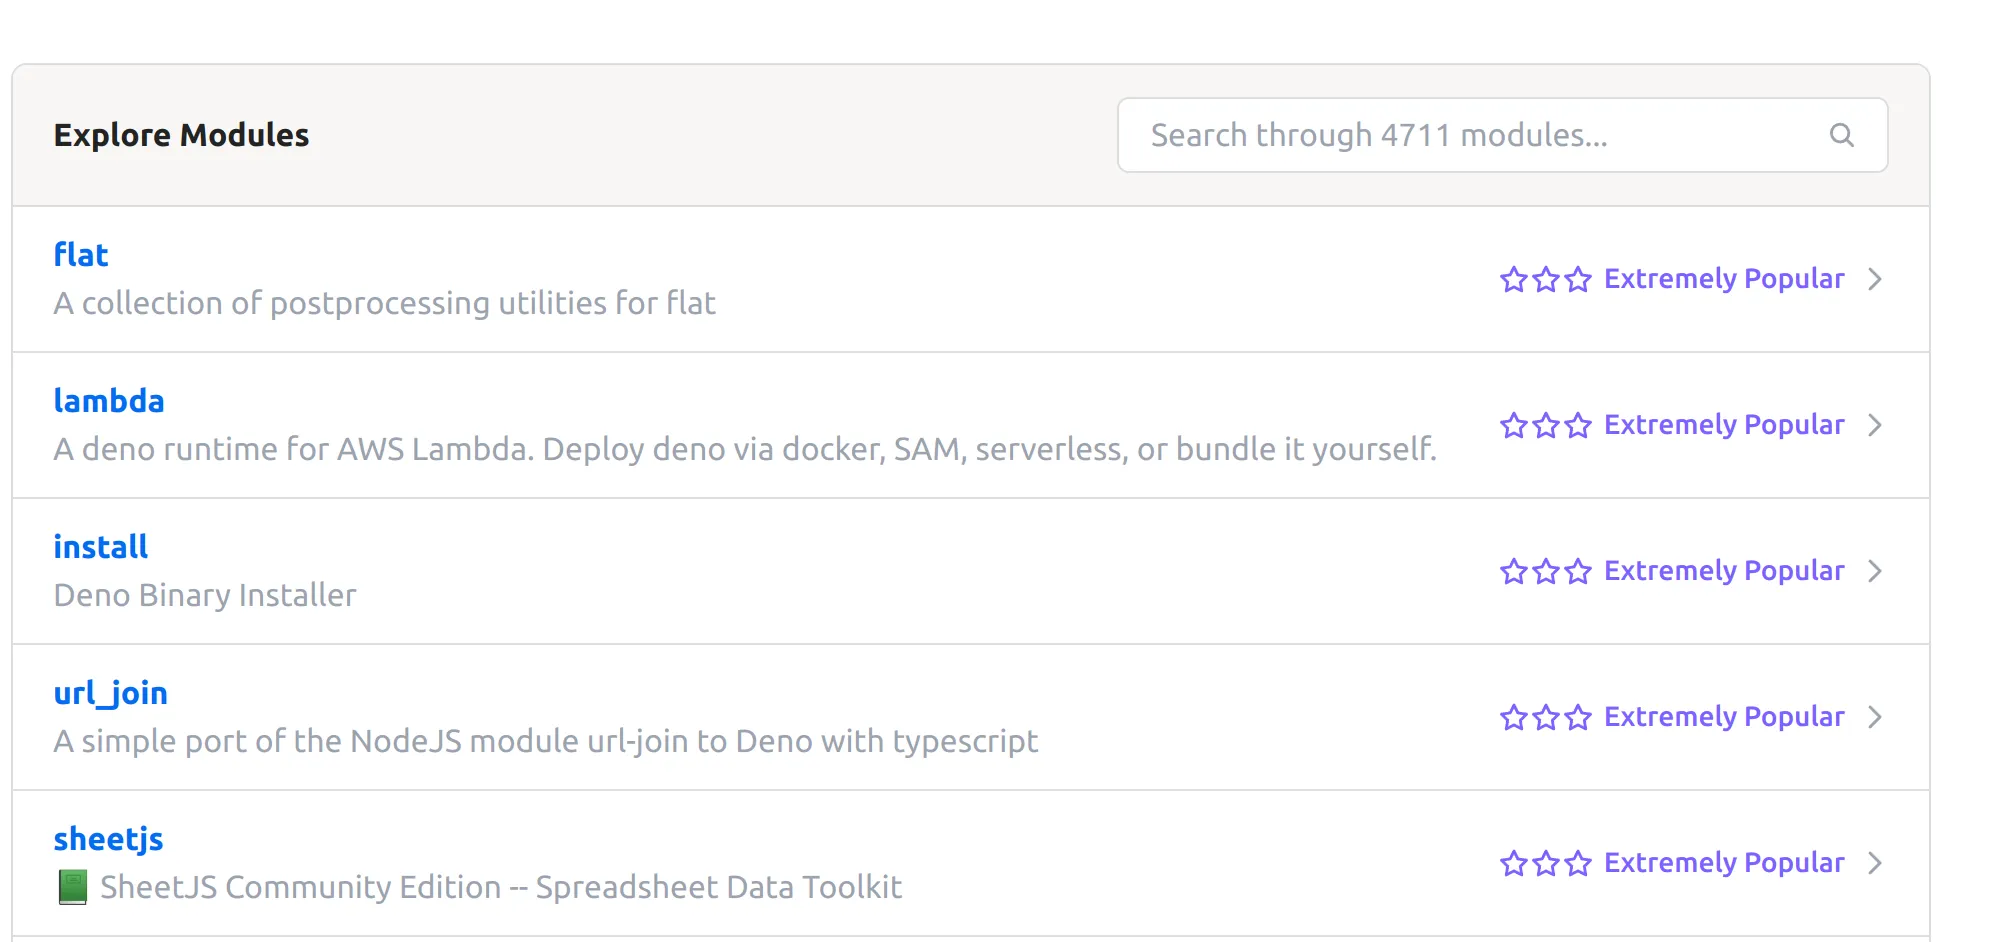Expand the lambda module chevron

[1875, 425]
